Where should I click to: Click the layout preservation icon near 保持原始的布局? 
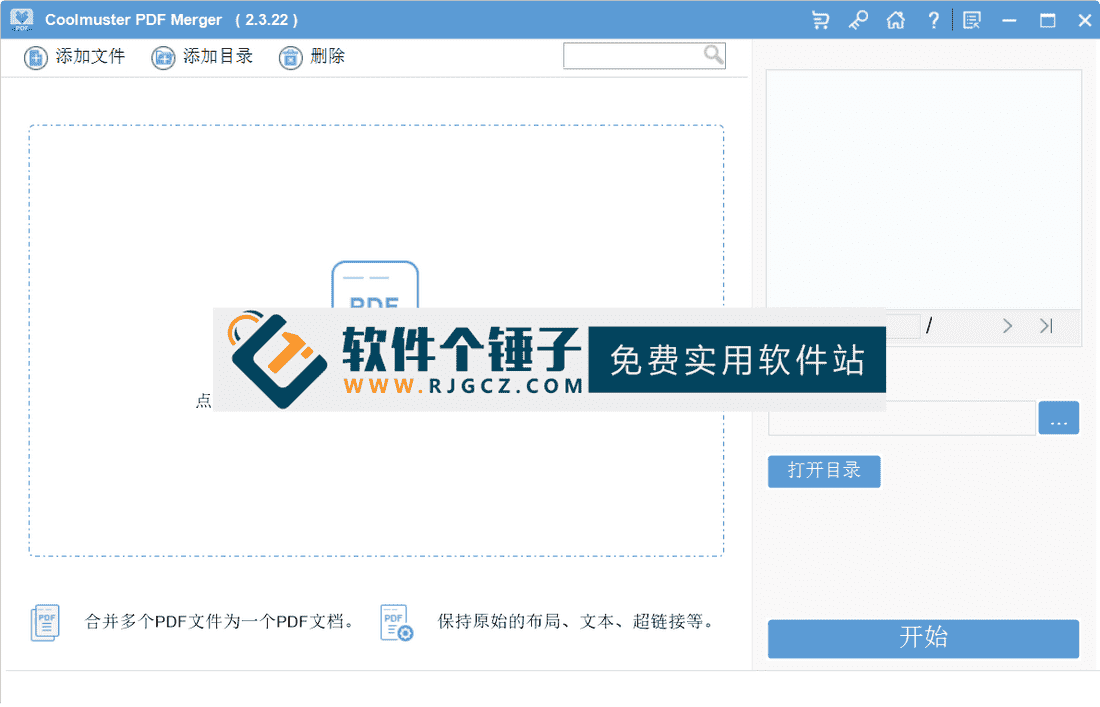point(395,621)
